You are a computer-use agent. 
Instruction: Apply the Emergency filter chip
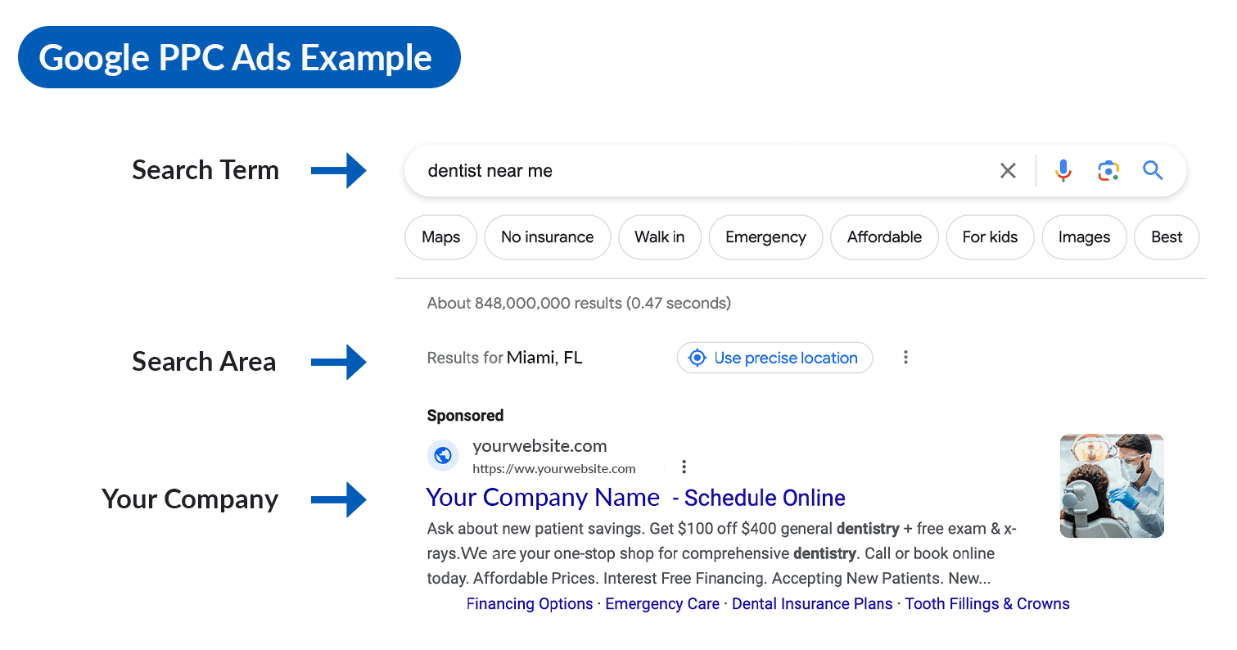click(766, 237)
